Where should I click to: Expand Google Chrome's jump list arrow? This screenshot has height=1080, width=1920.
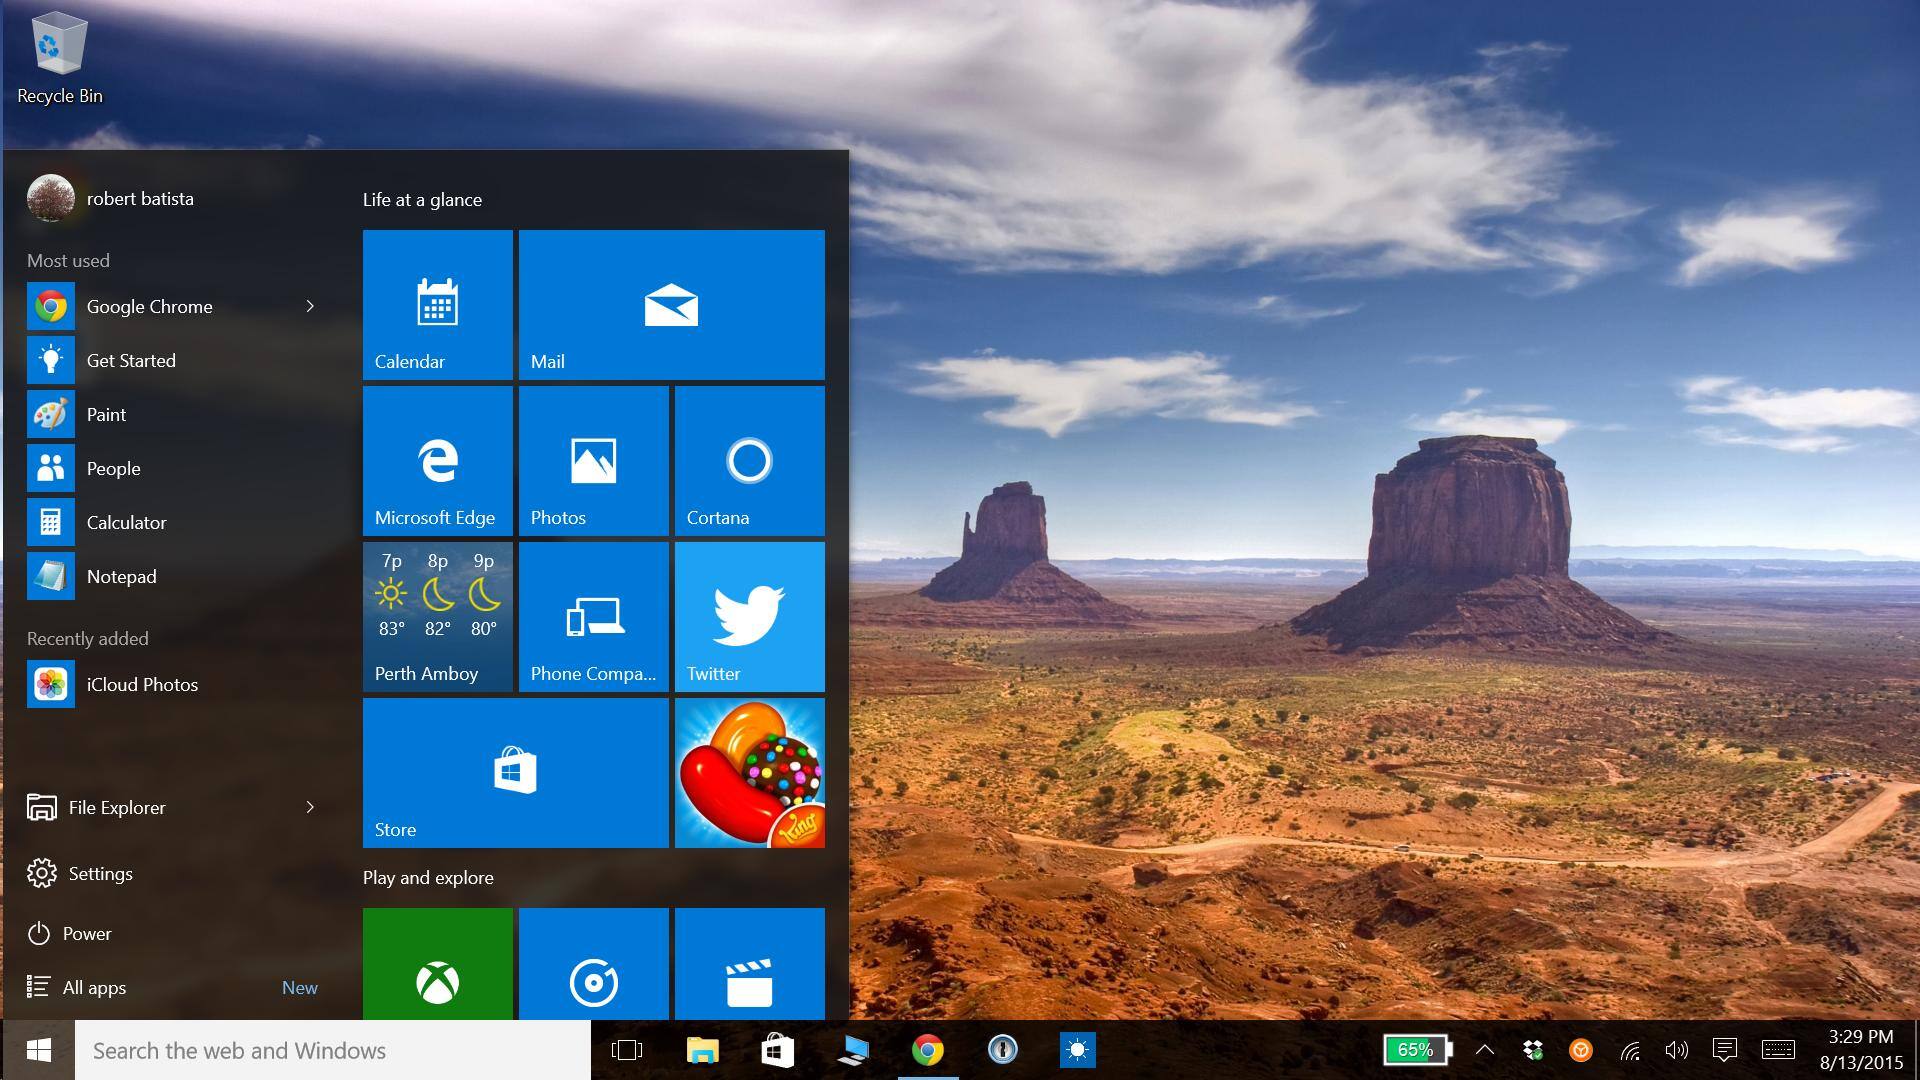[x=311, y=306]
